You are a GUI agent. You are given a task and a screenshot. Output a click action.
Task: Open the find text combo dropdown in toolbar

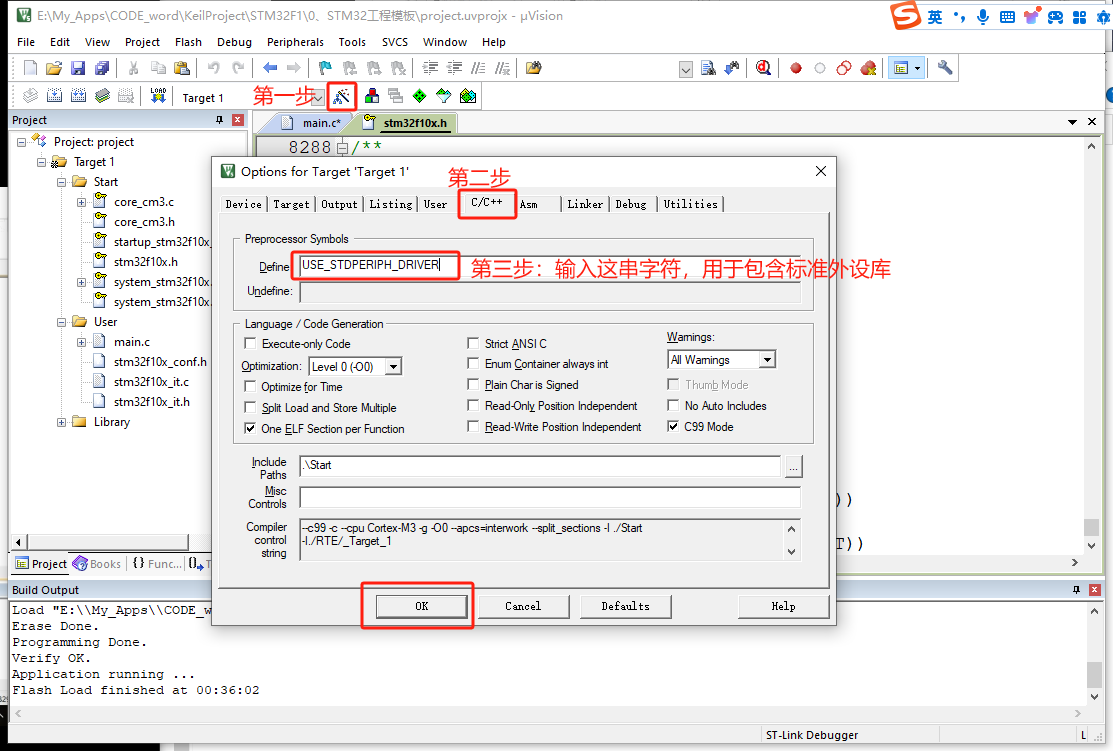(686, 69)
